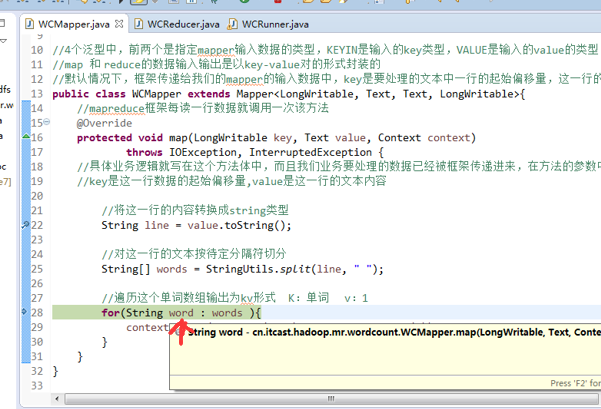Viewport: 601px width, 409px height.
Task: Click the Java file icon on WCRunner.java tab
Action: 232,24
